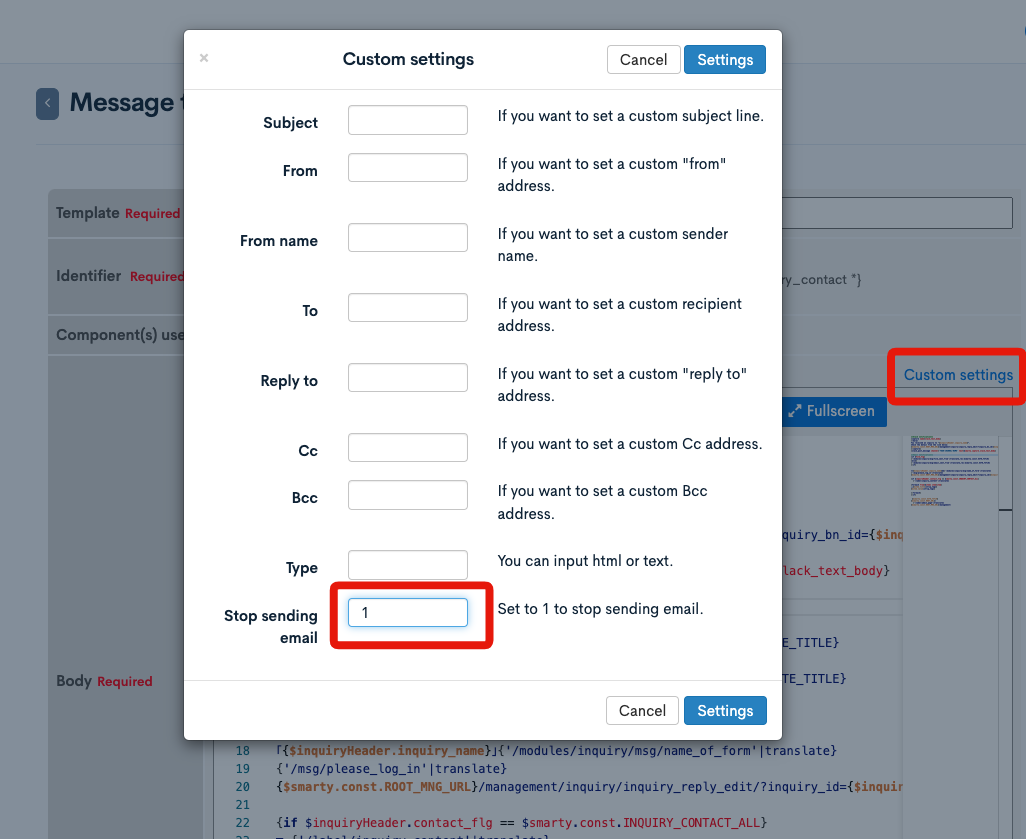Click the To recipient field
The height and width of the screenshot is (839, 1026).
point(407,307)
